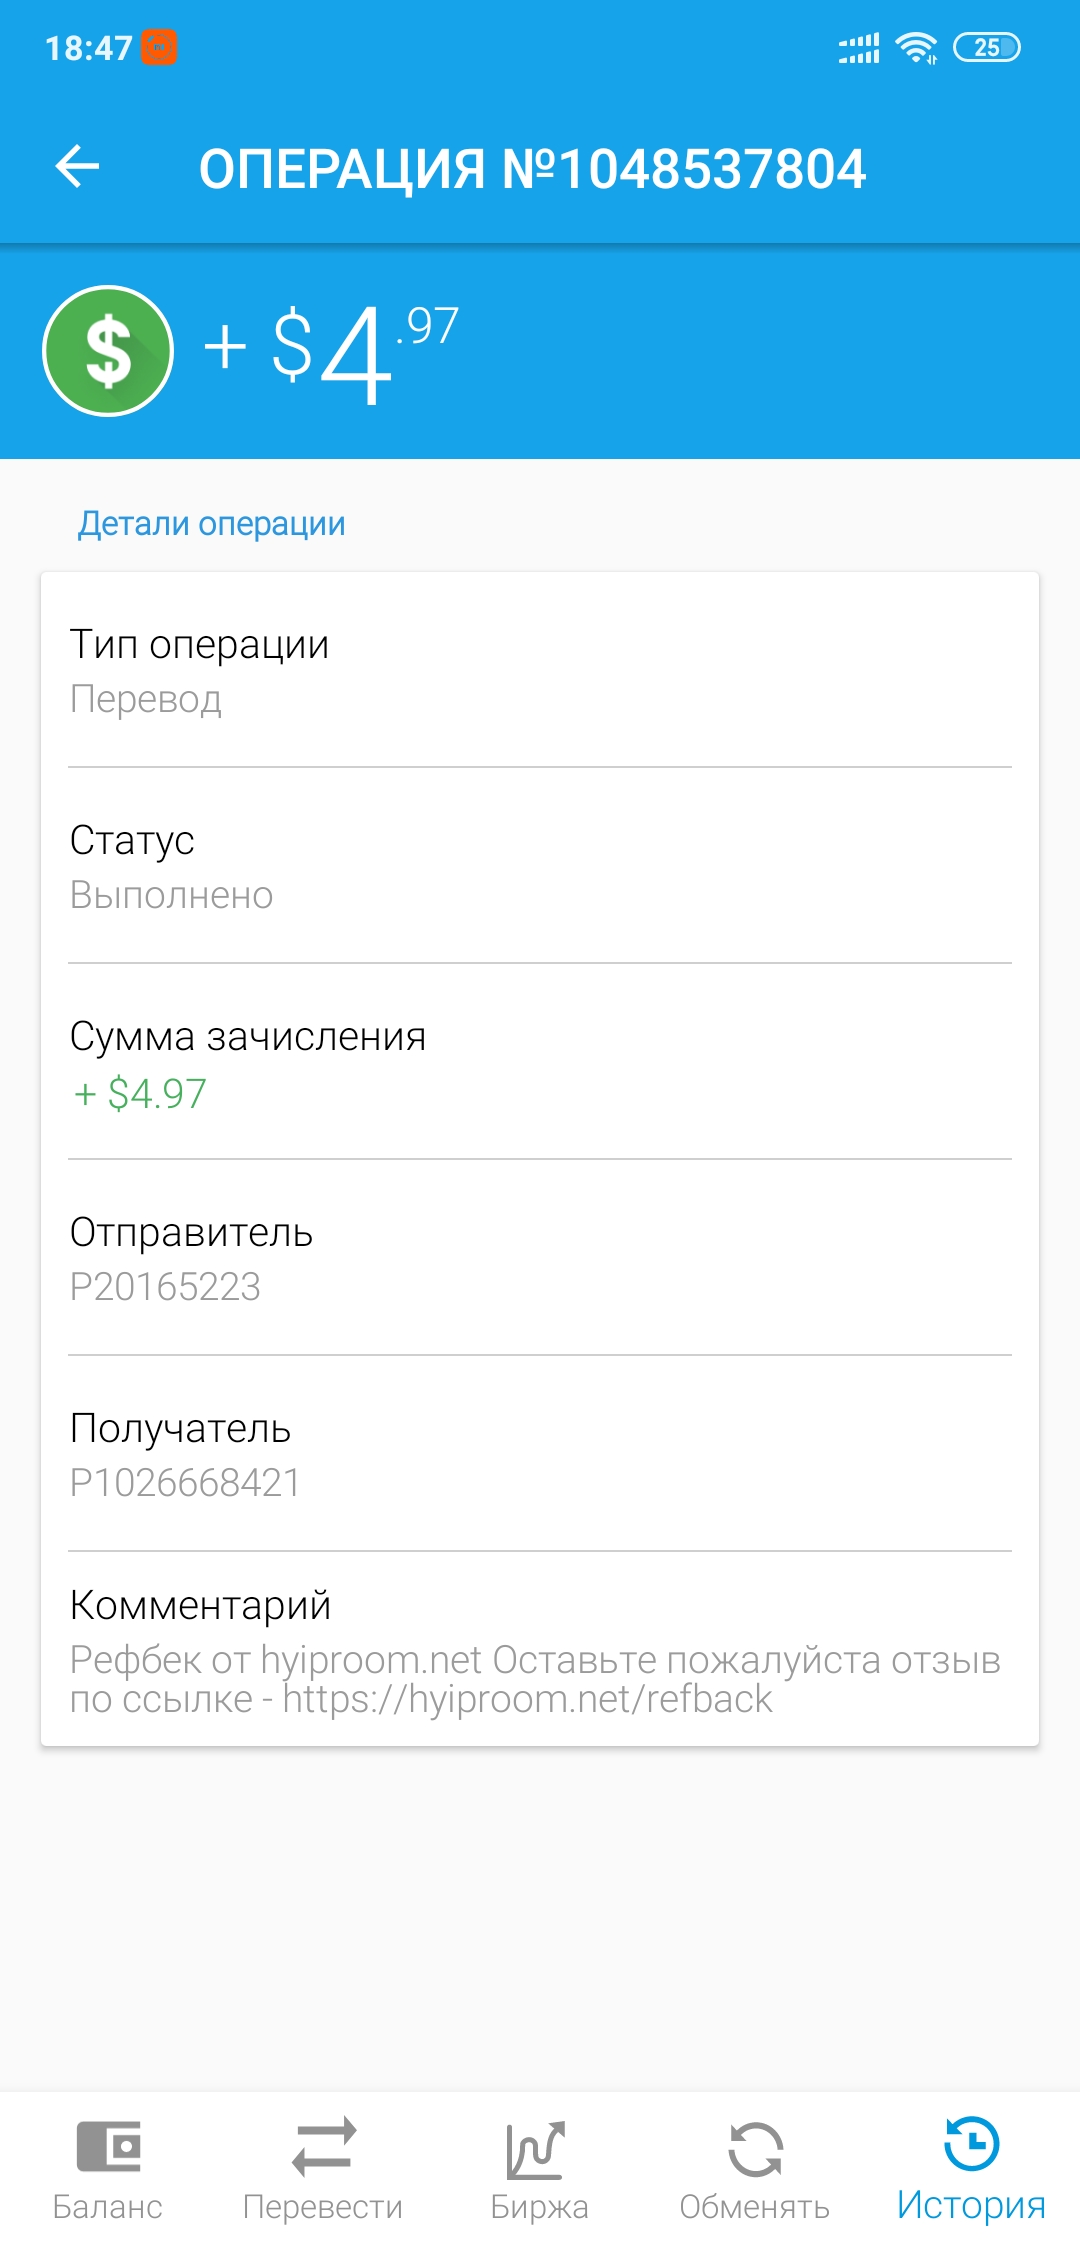The height and width of the screenshot is (2246, 1080).
Task: Open the hyiproom.net refback link in comment
Action: pyautogui.click(x=527, y=1699)
